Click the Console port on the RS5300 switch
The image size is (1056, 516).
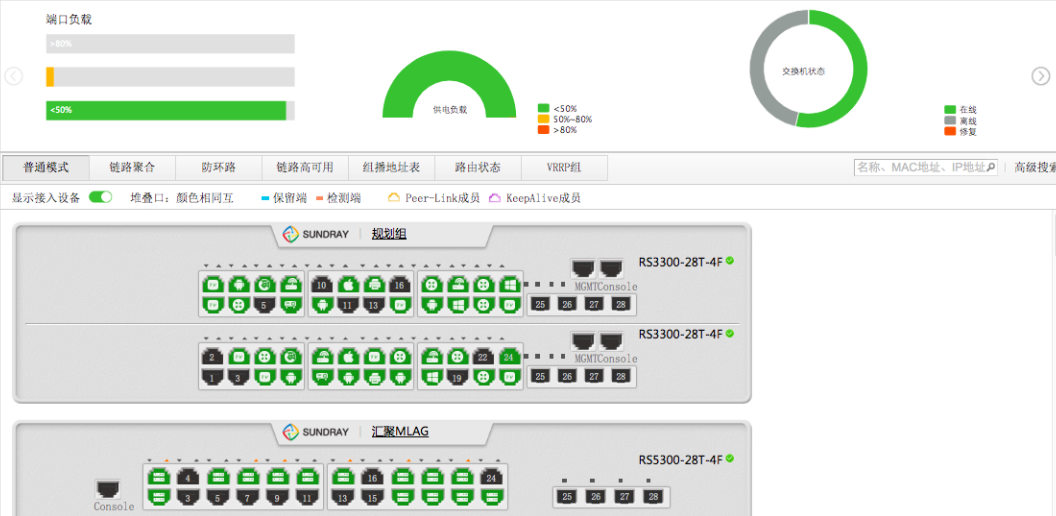(x=108, y=489)
